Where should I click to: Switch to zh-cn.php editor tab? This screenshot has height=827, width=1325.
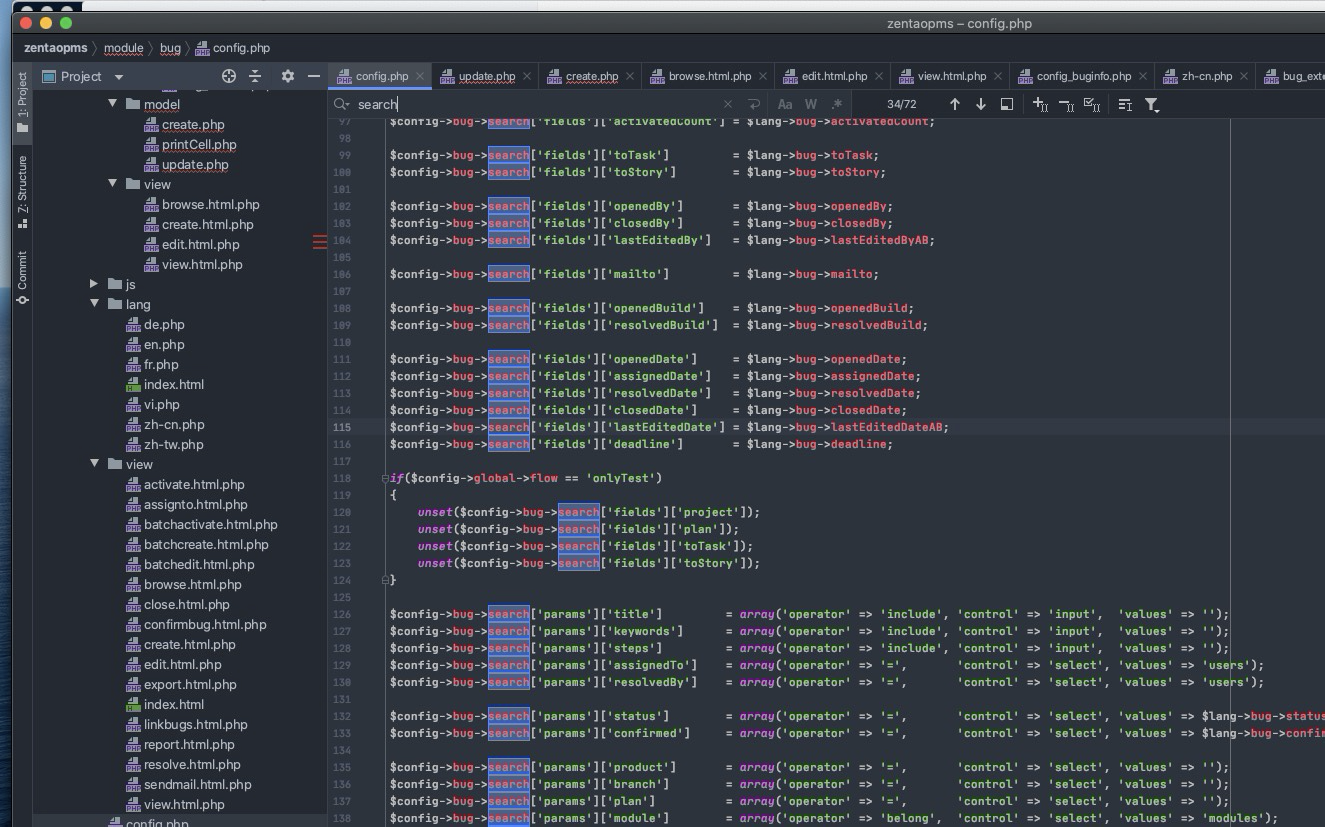[x=1207, y=76]
